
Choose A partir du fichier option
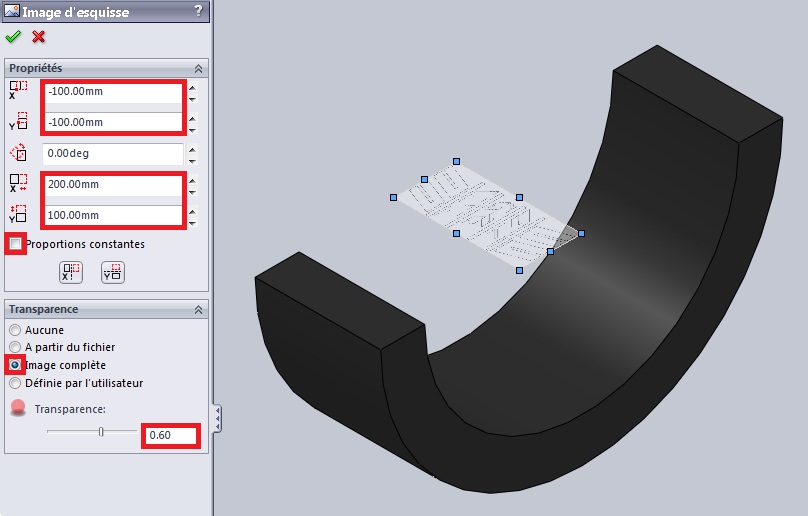point(15,347)
